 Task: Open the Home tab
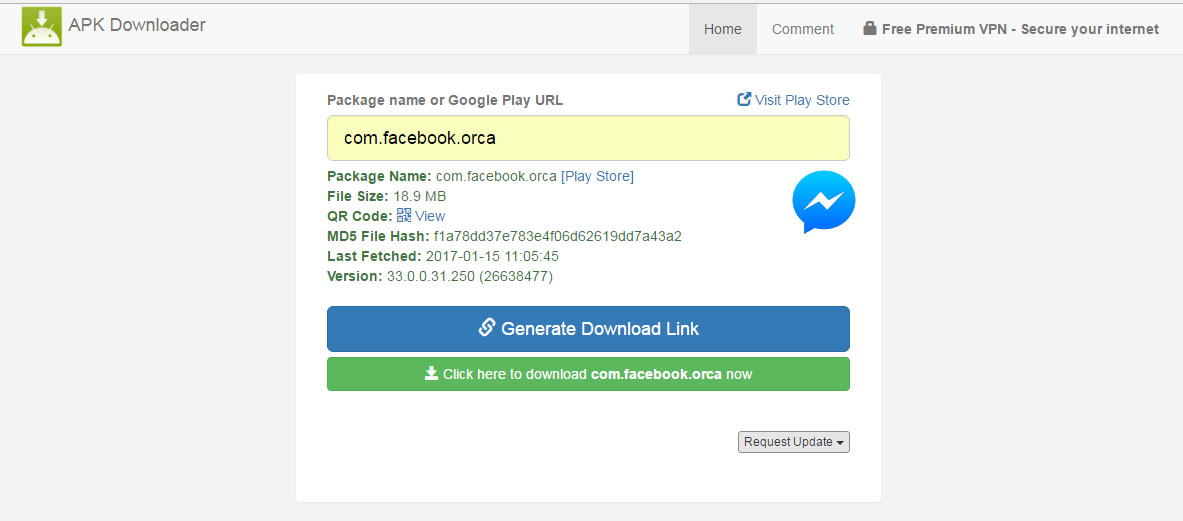pyautogui.click(x=723, y=29)
